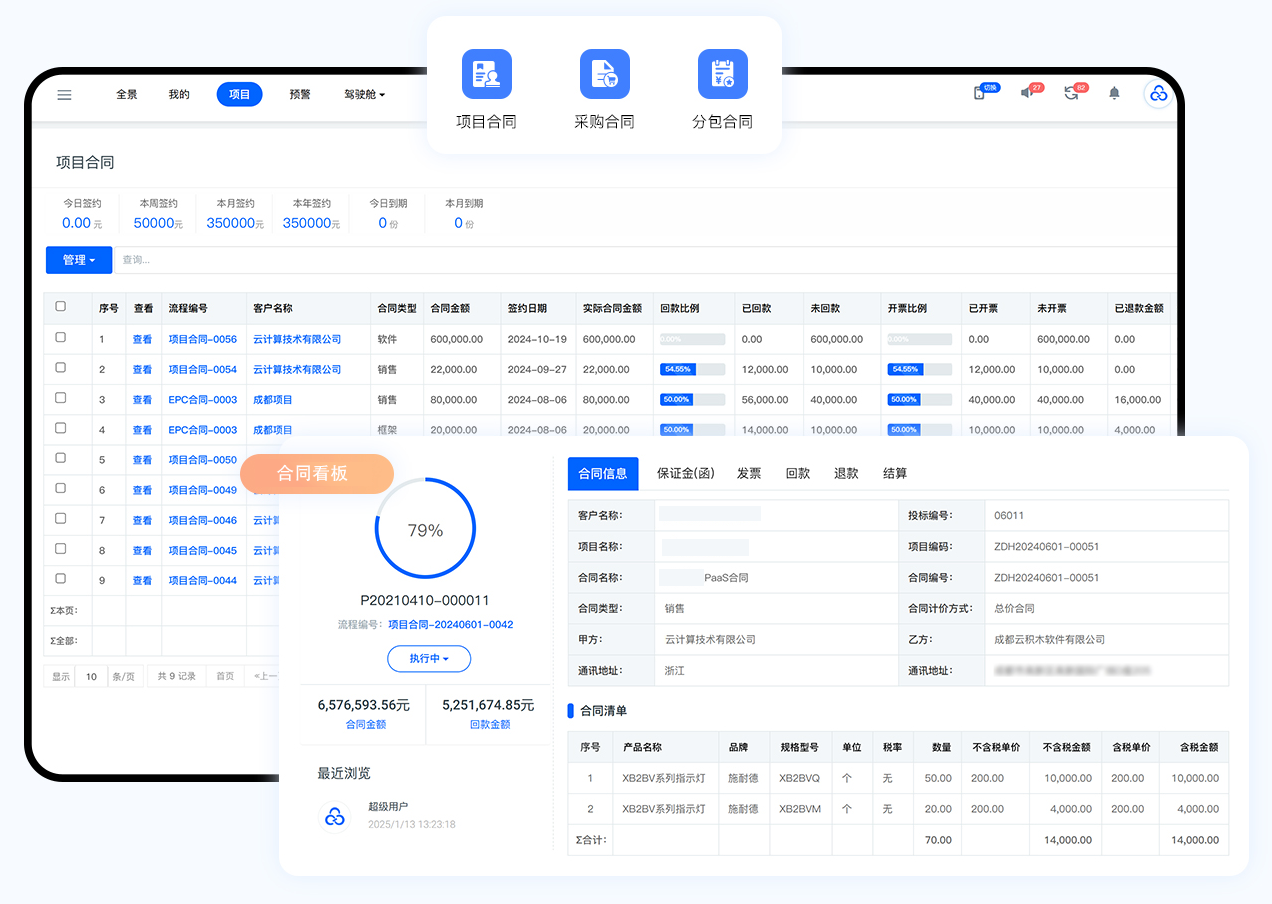Click the refresh icon with 82 badge
Viewport: 1272px width, 904px height.
(x=1071, y=93)
